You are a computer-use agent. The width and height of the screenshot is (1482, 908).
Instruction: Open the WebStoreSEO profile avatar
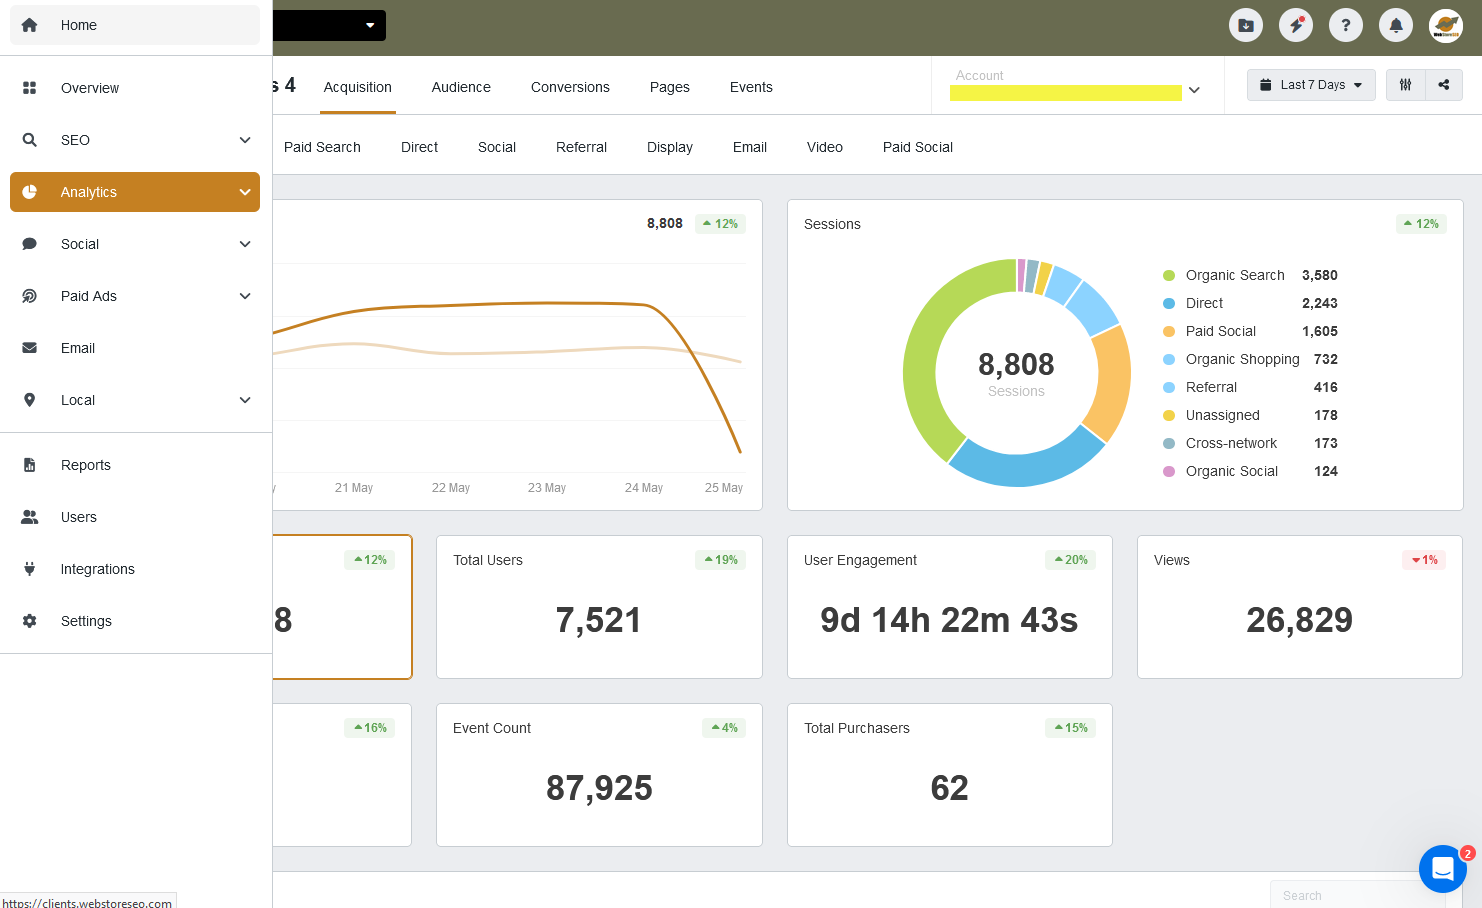1445,25
